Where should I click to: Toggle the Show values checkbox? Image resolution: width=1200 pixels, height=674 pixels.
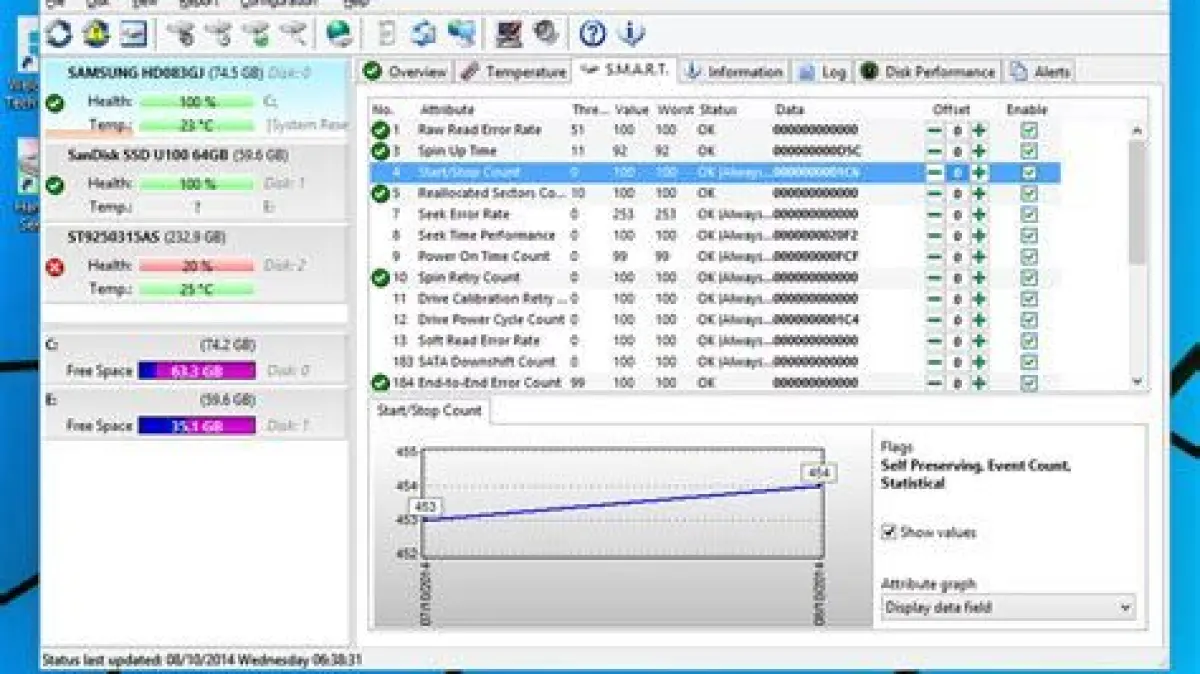pyautogui.click(x=888, y=532)
